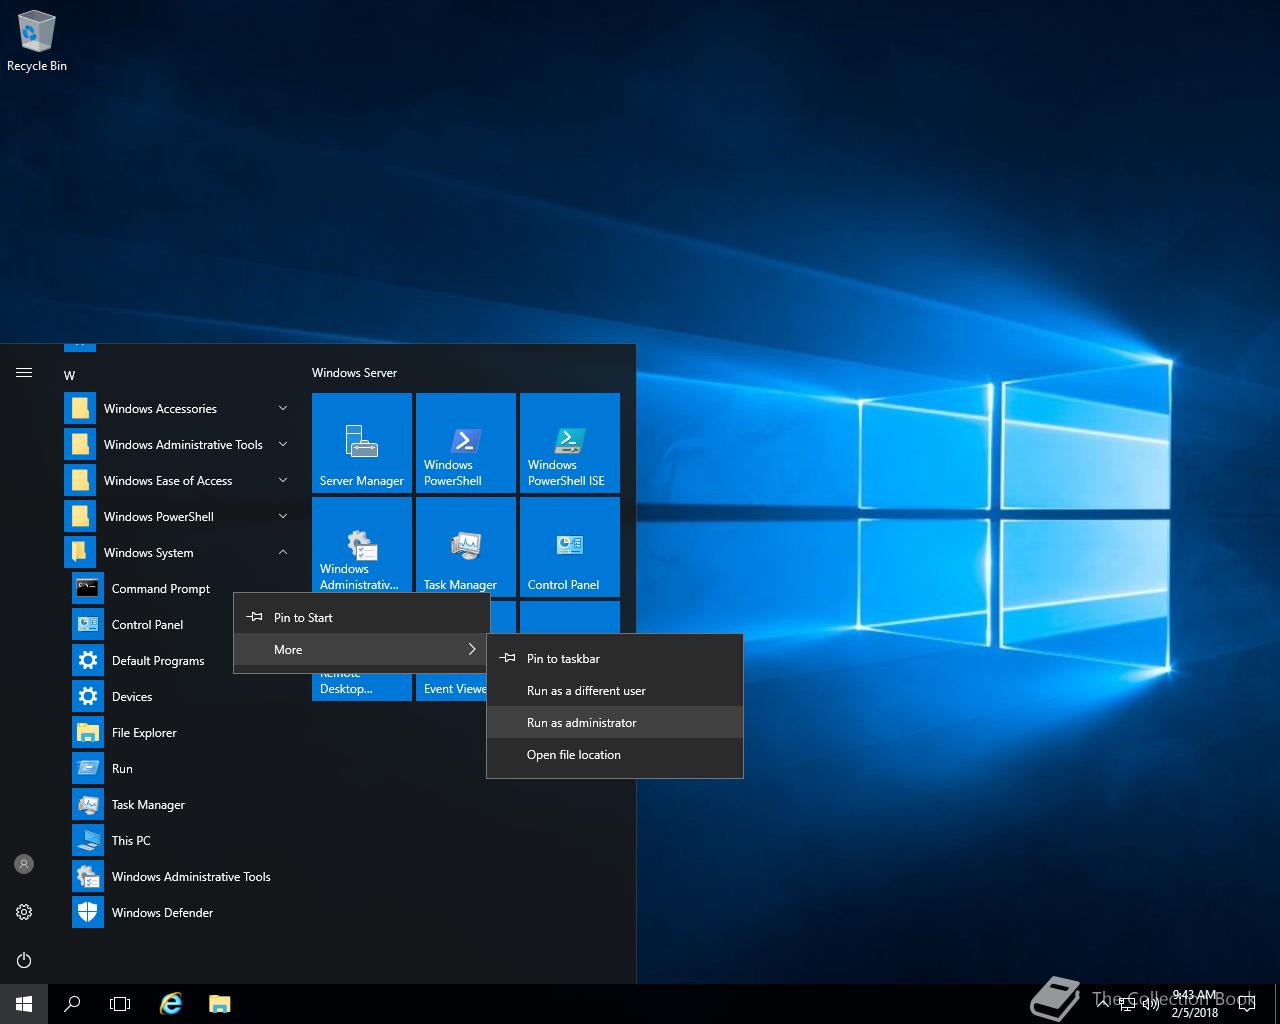The image size is (1280, 1024).
Task: Open Task View on the taskbar
Action: pos(120,1003)
